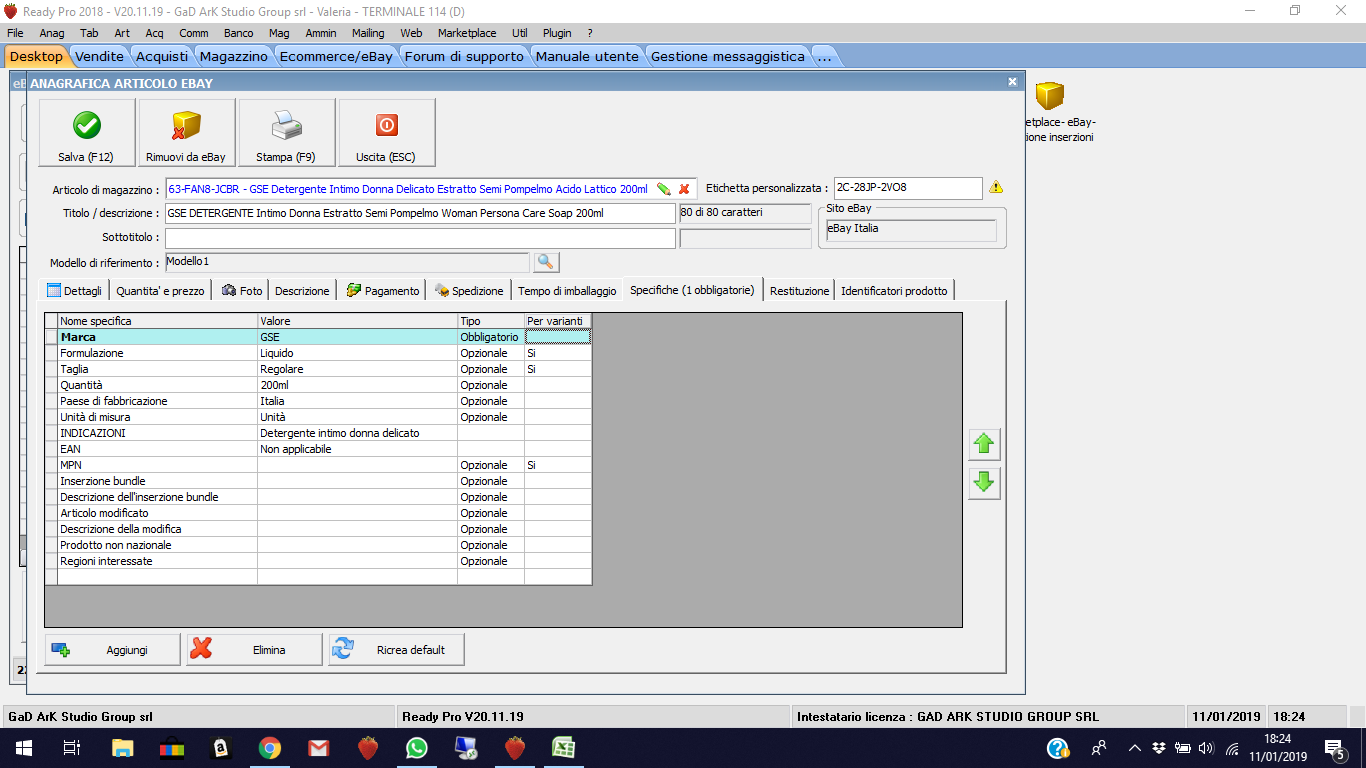Open the Pagamento tab
This screenshot has height=768, width=1366.
(x=383, y=290)
